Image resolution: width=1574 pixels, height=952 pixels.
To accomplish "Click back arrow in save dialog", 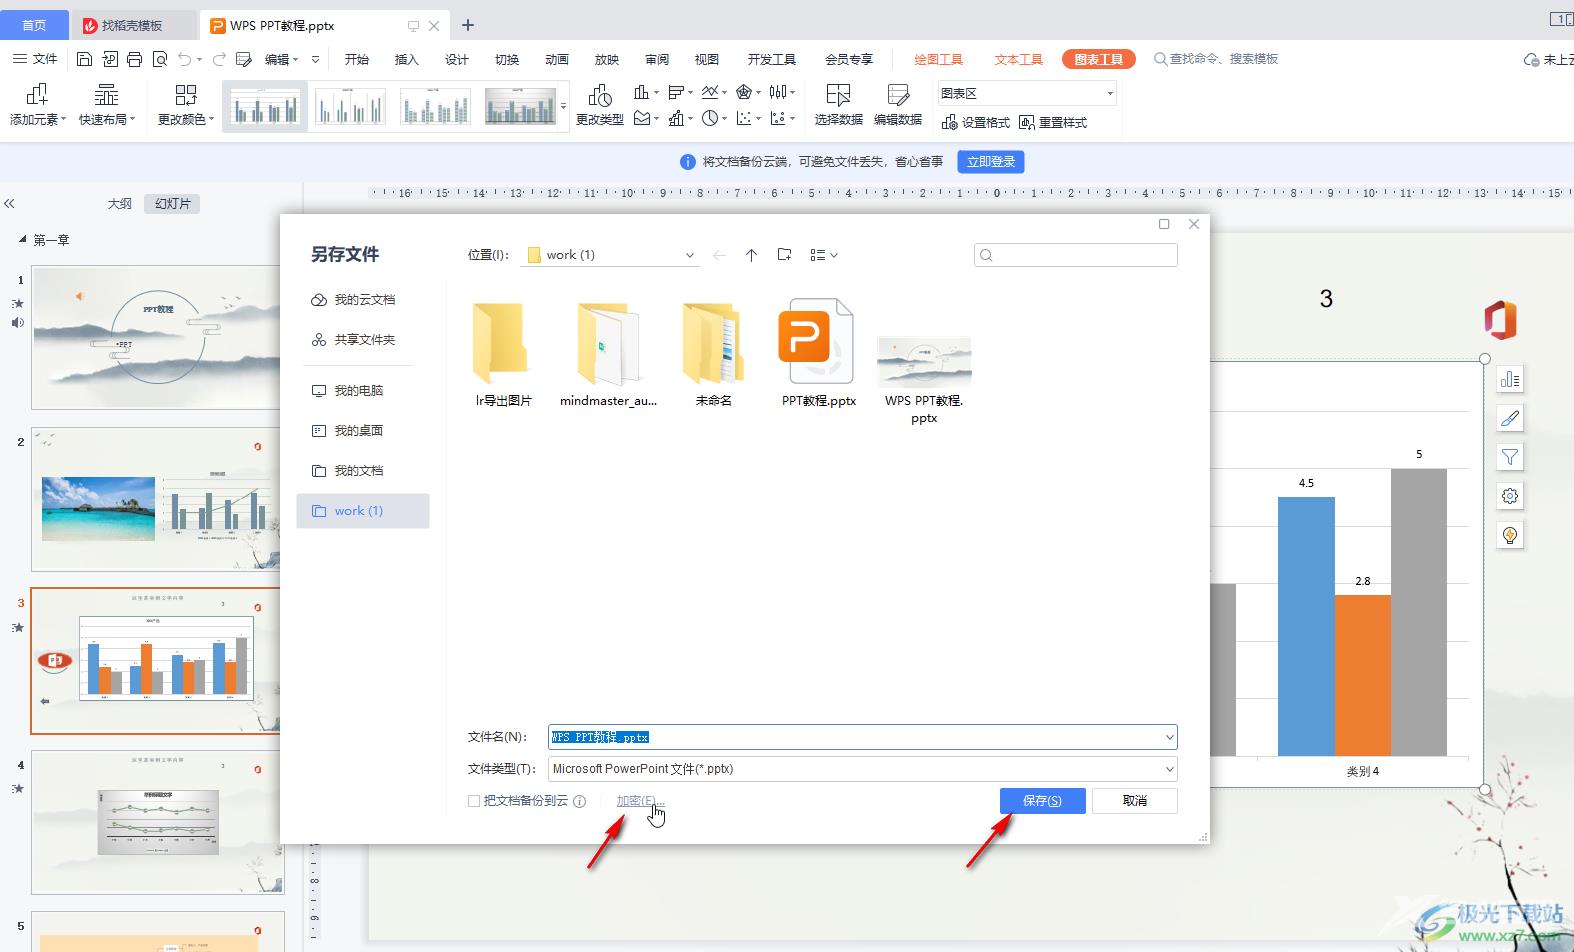I will point(719,255).
